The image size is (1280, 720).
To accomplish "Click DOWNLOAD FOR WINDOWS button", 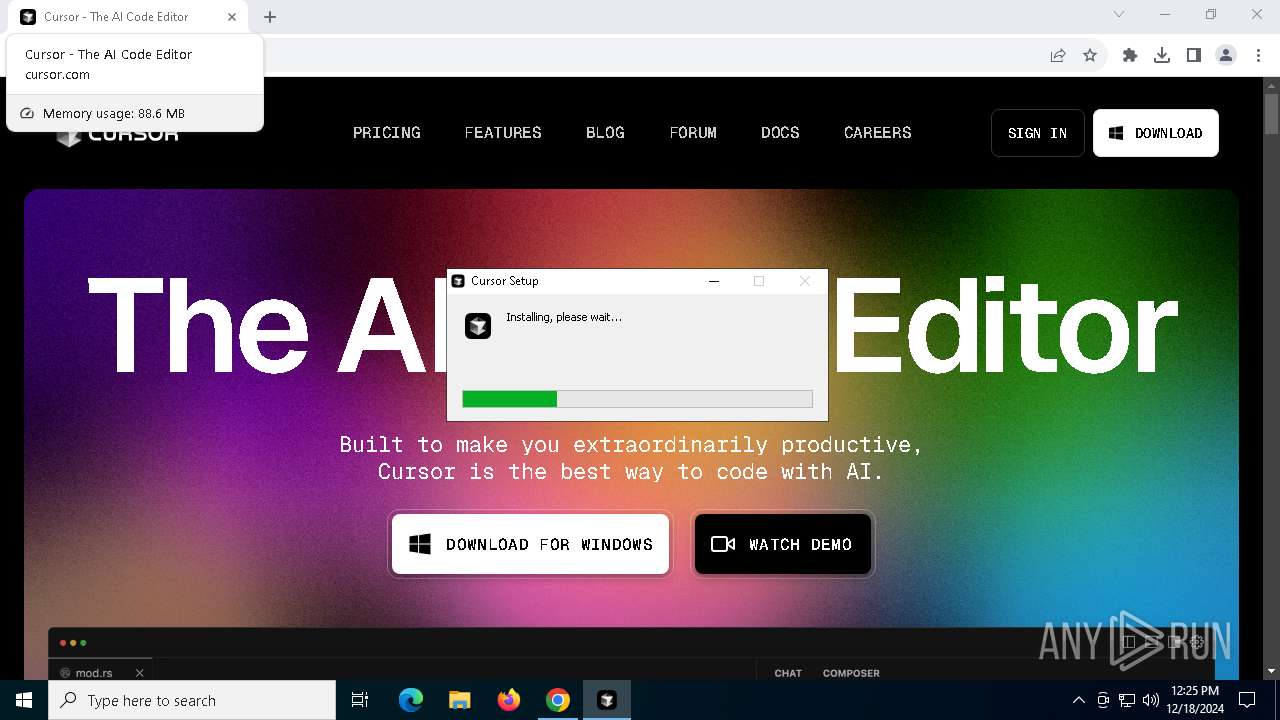I will pos(530,544).
